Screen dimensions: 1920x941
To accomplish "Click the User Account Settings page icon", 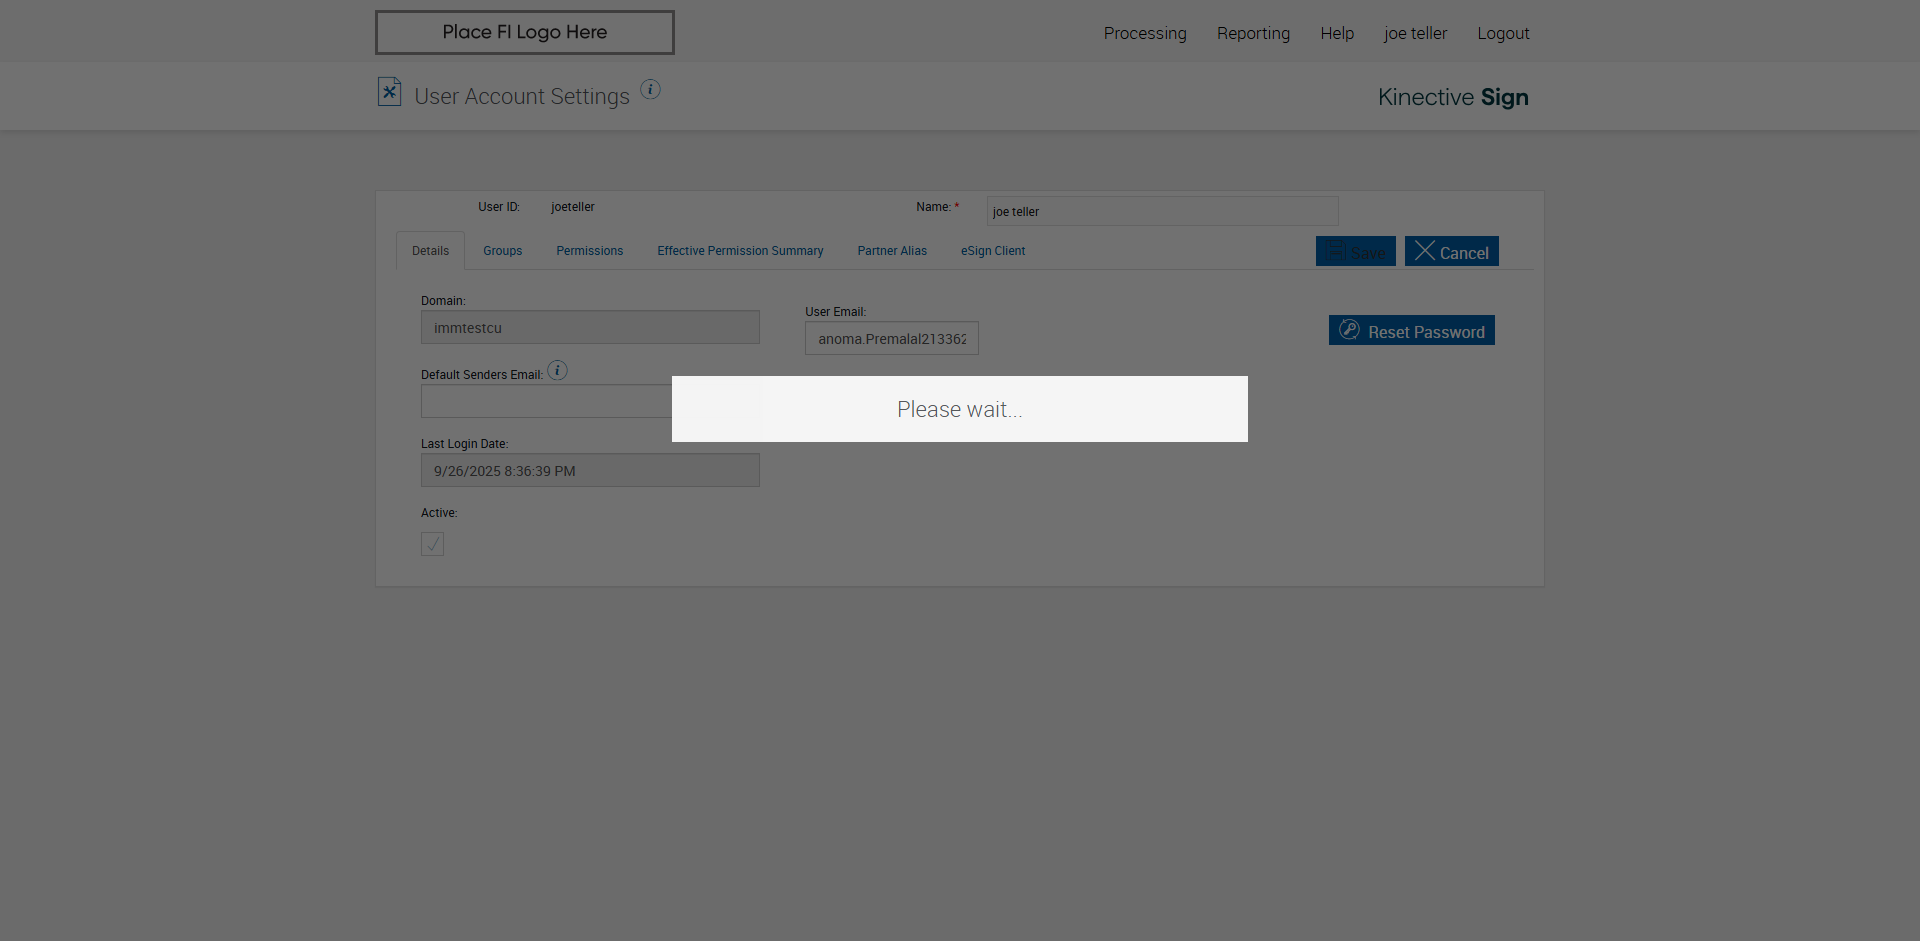I will coord(389,92).
